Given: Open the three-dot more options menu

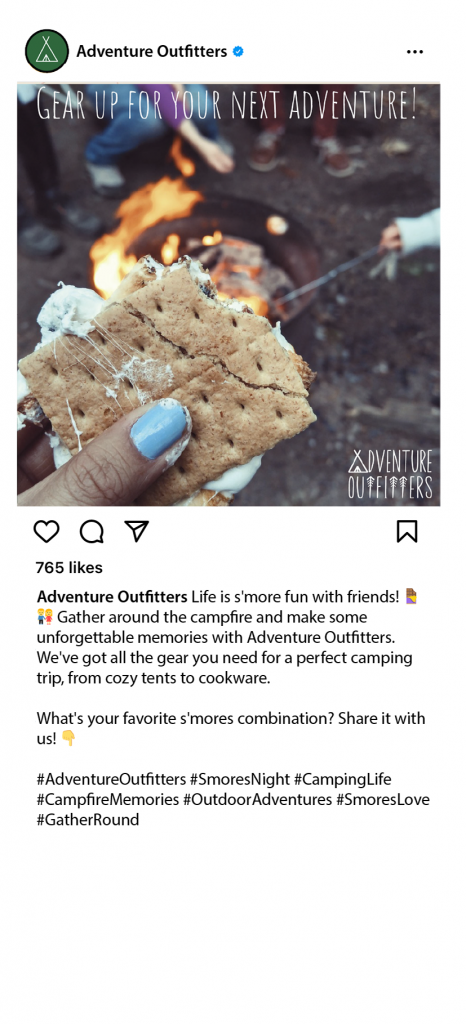Looking at the screenshot, I should [x=415, y=52].
